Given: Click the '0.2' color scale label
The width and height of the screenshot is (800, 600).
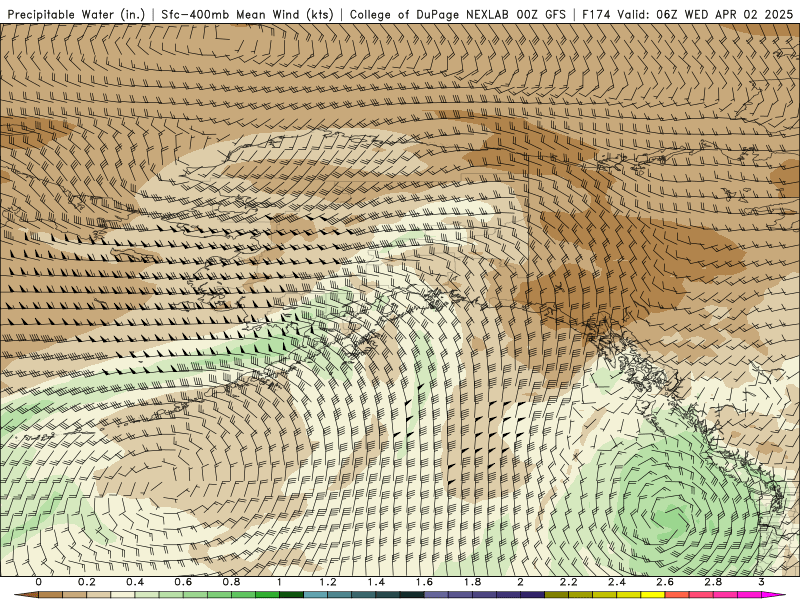Looking at the screenshot, I should 87,582.
